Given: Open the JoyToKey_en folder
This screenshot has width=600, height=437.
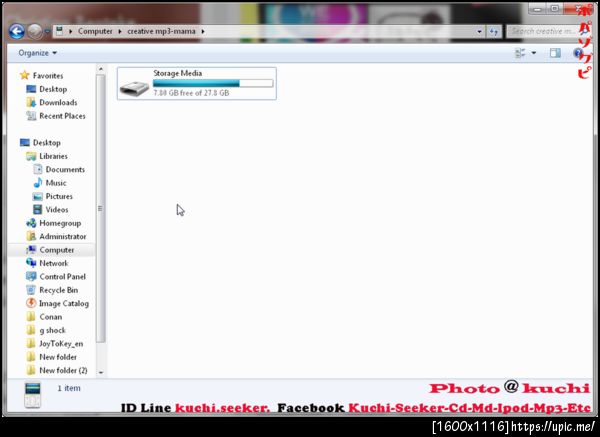Looking at the screenshot, I should pos(55,344).
